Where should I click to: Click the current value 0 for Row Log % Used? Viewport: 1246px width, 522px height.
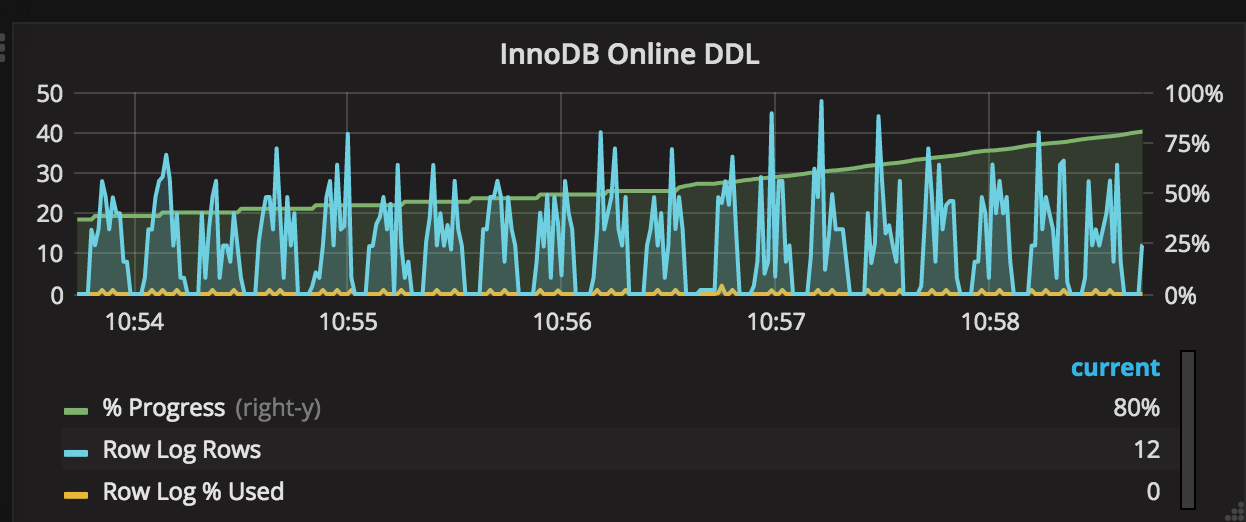(x=1153, y=492)
